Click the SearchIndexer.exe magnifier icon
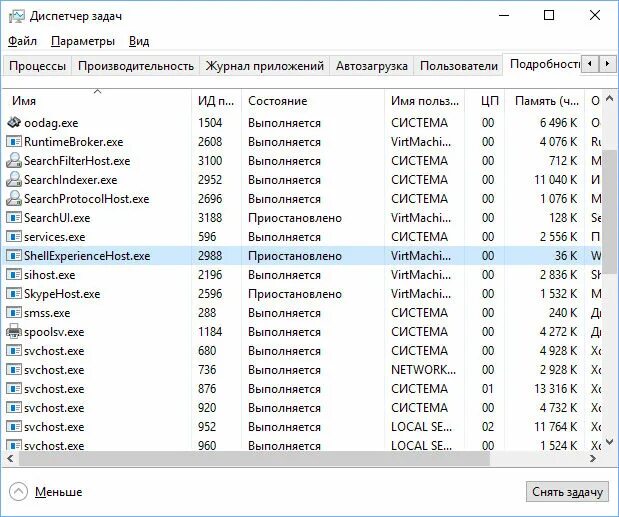 pos(14,180)
